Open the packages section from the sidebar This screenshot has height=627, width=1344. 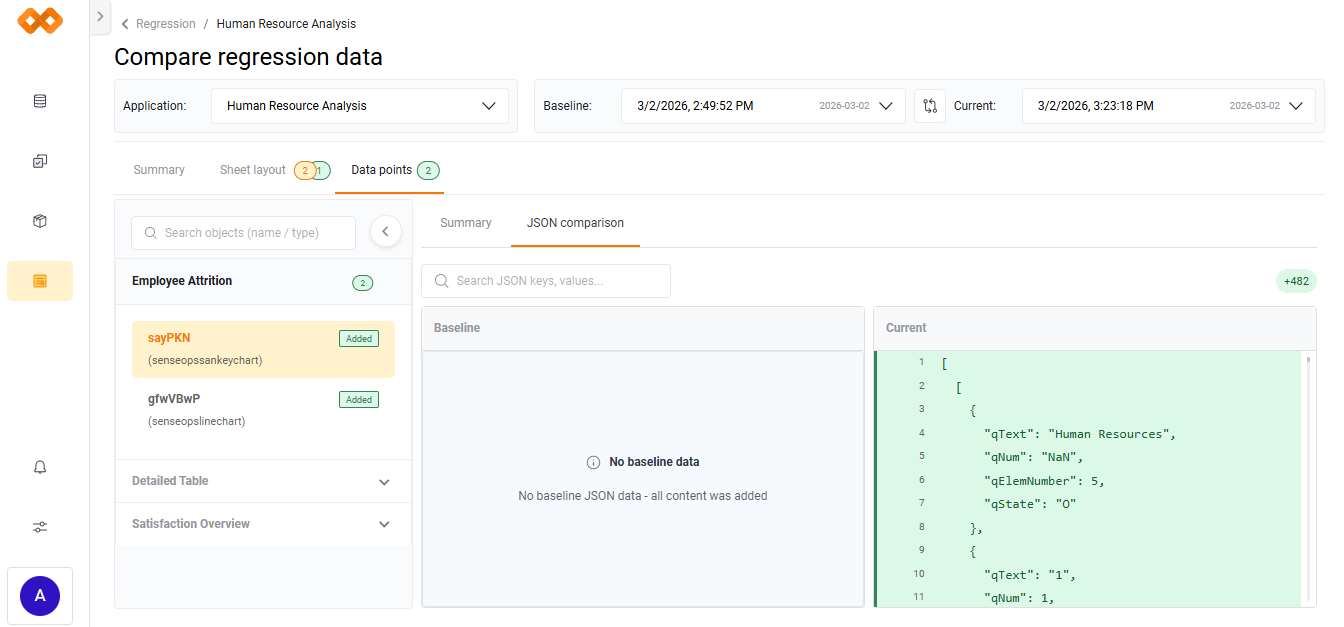pos(39,221)
